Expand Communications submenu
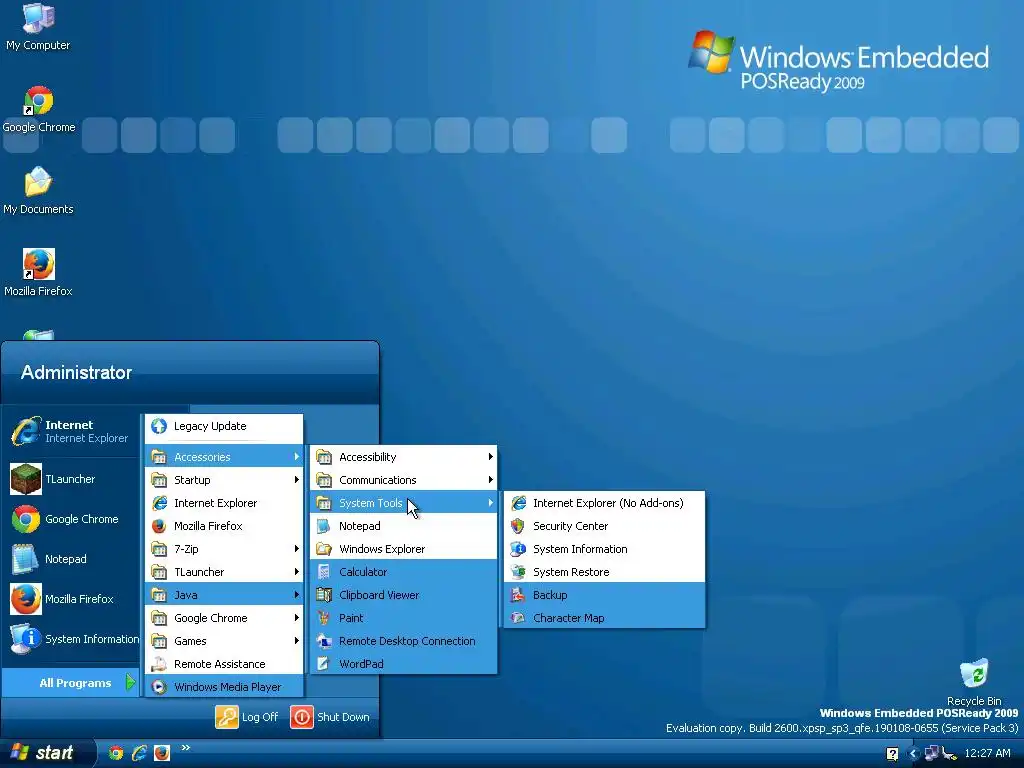The image size is (1024, 768). pyautogui.click(x=404, y=480)
